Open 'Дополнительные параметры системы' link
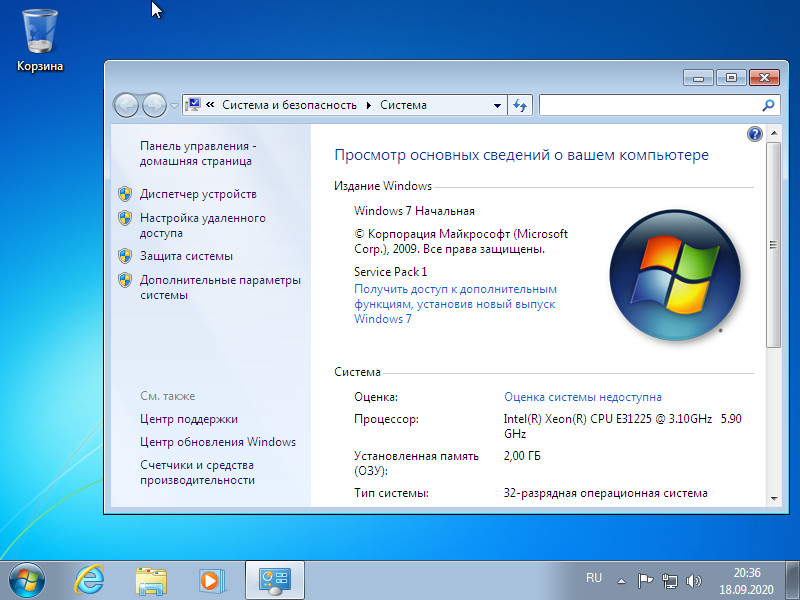 [220, 288]
